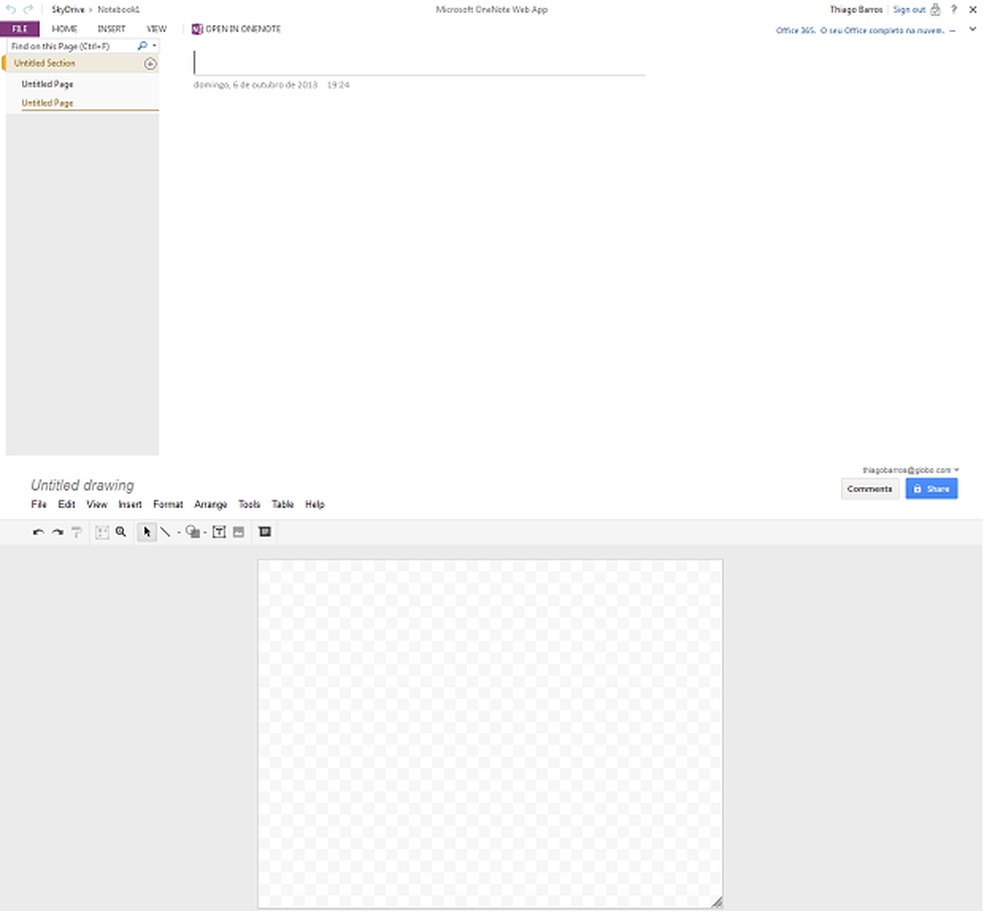Expand the shape tool dropdown arrow
This screenshot has height=911, width=984.
click(x=205, y=533)
